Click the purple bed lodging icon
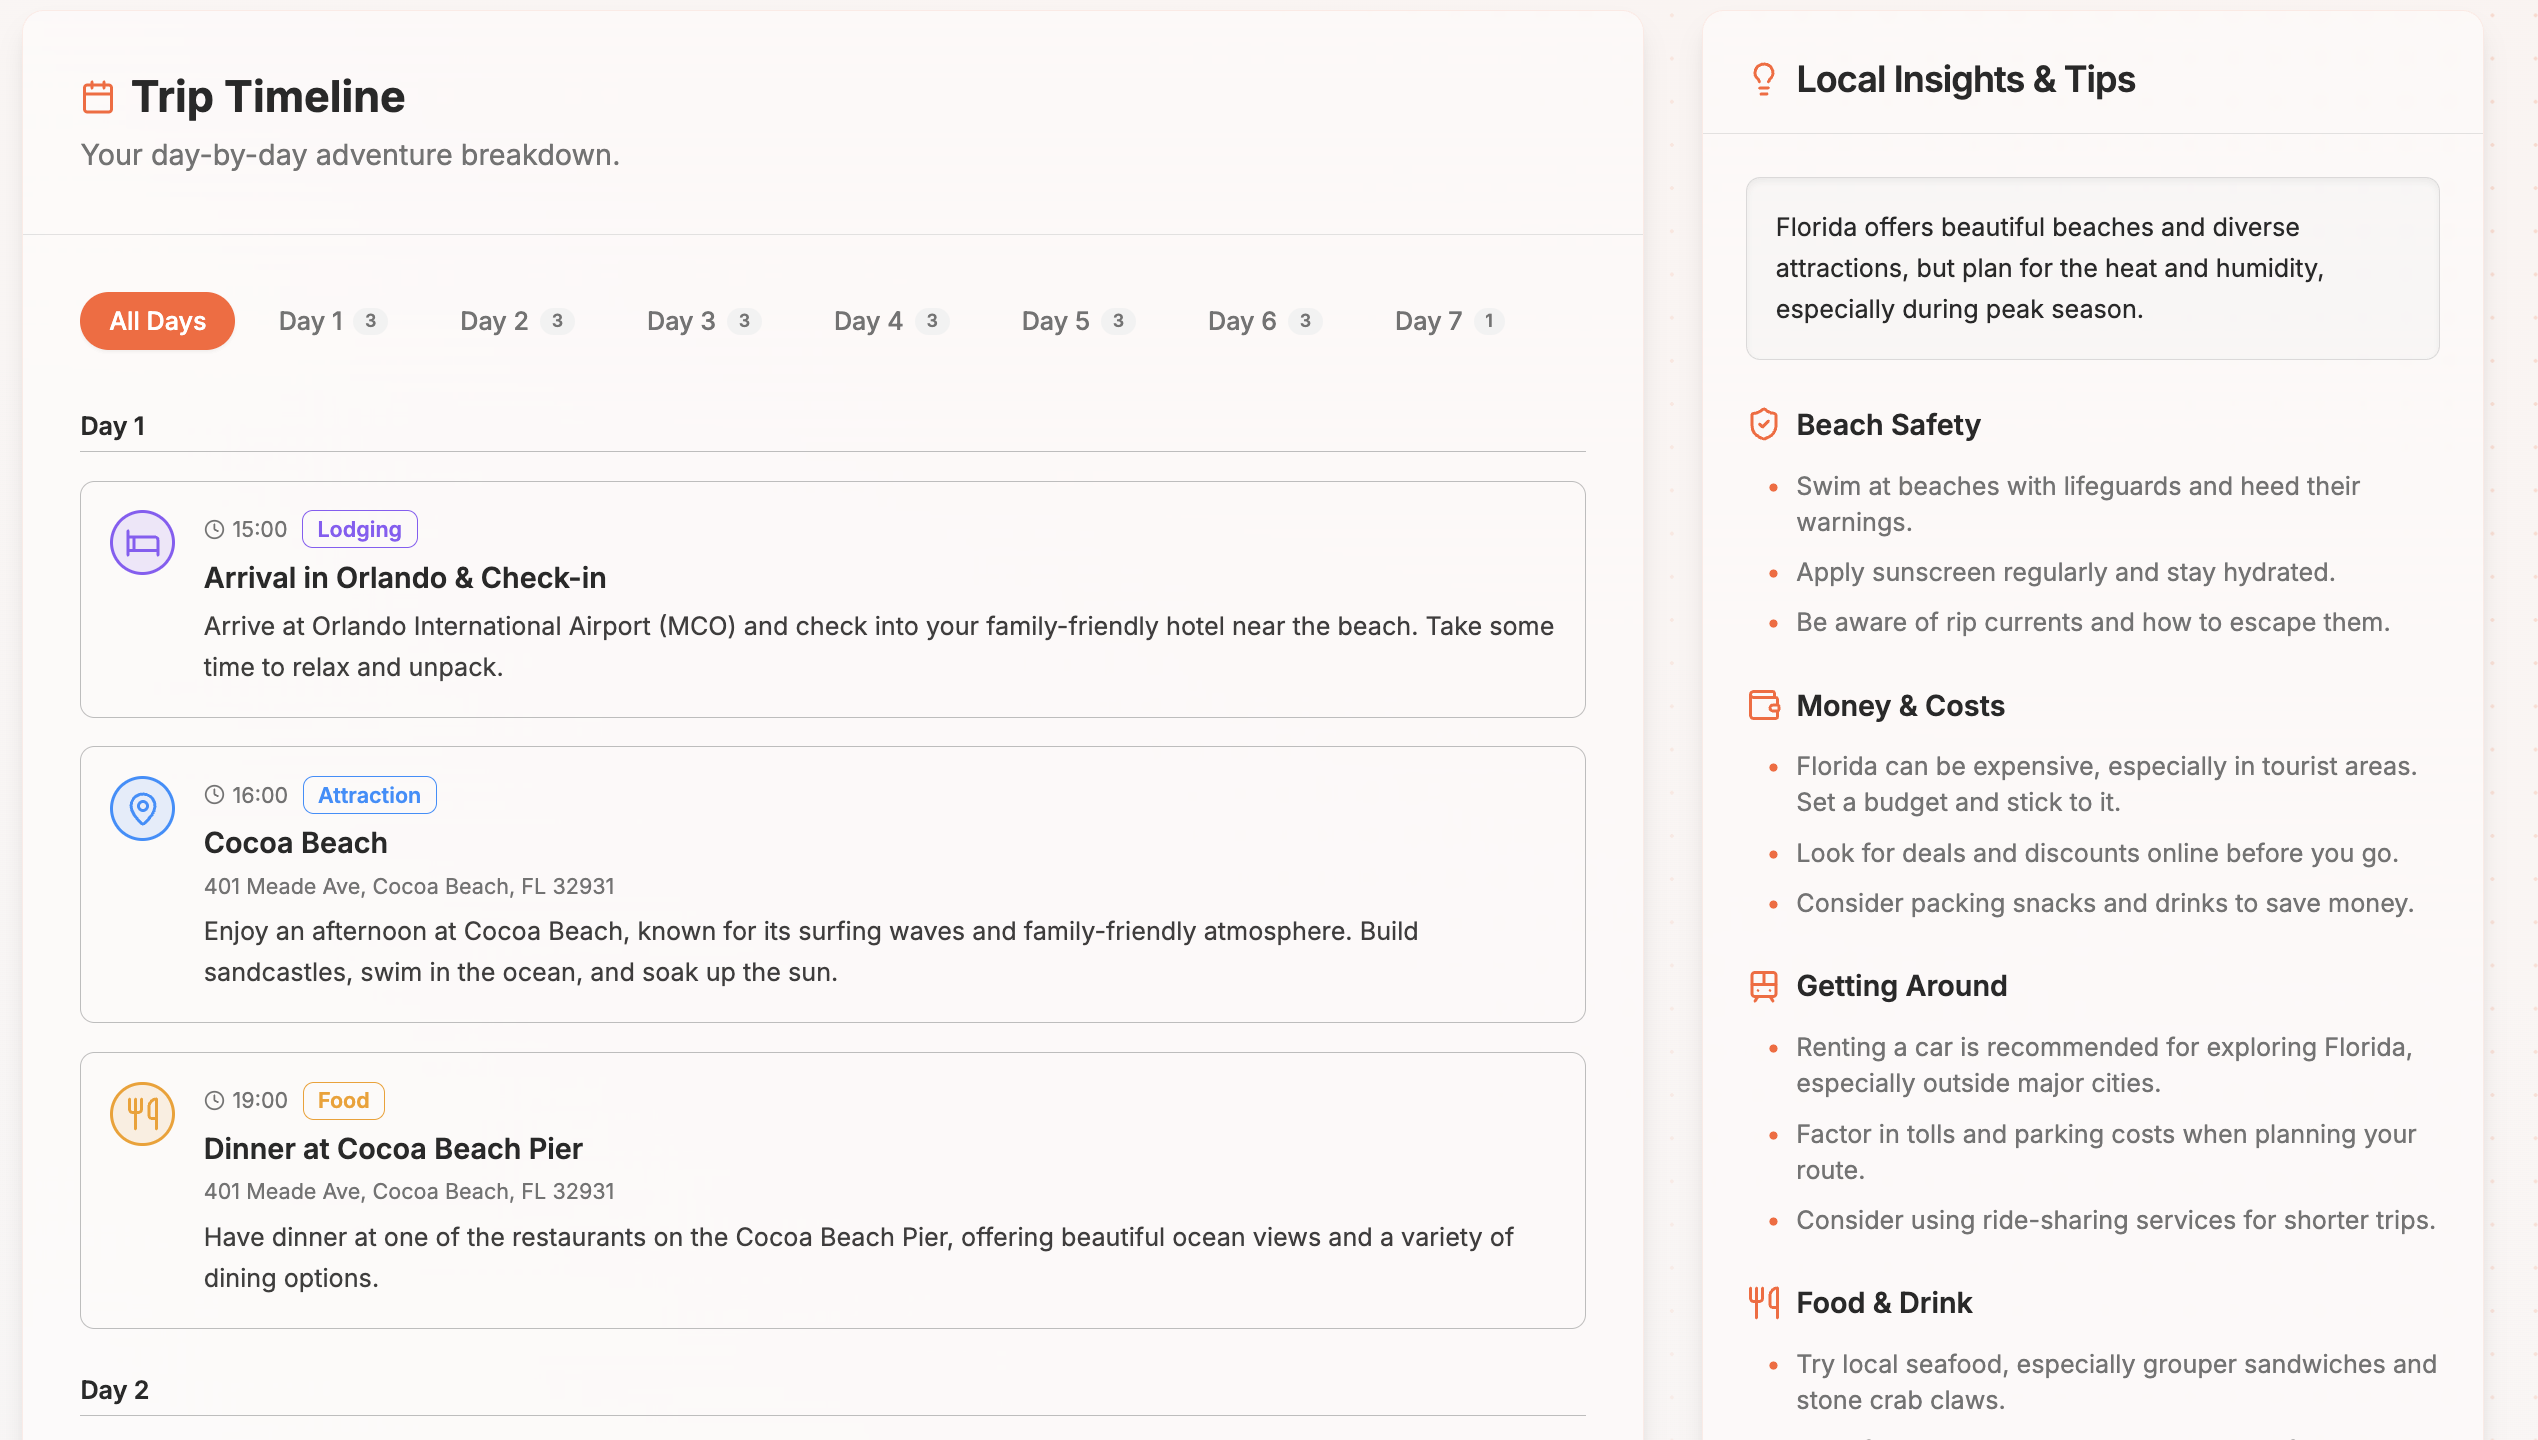The width and height of the screenshot is (2538, 1440). pos(142,543)
